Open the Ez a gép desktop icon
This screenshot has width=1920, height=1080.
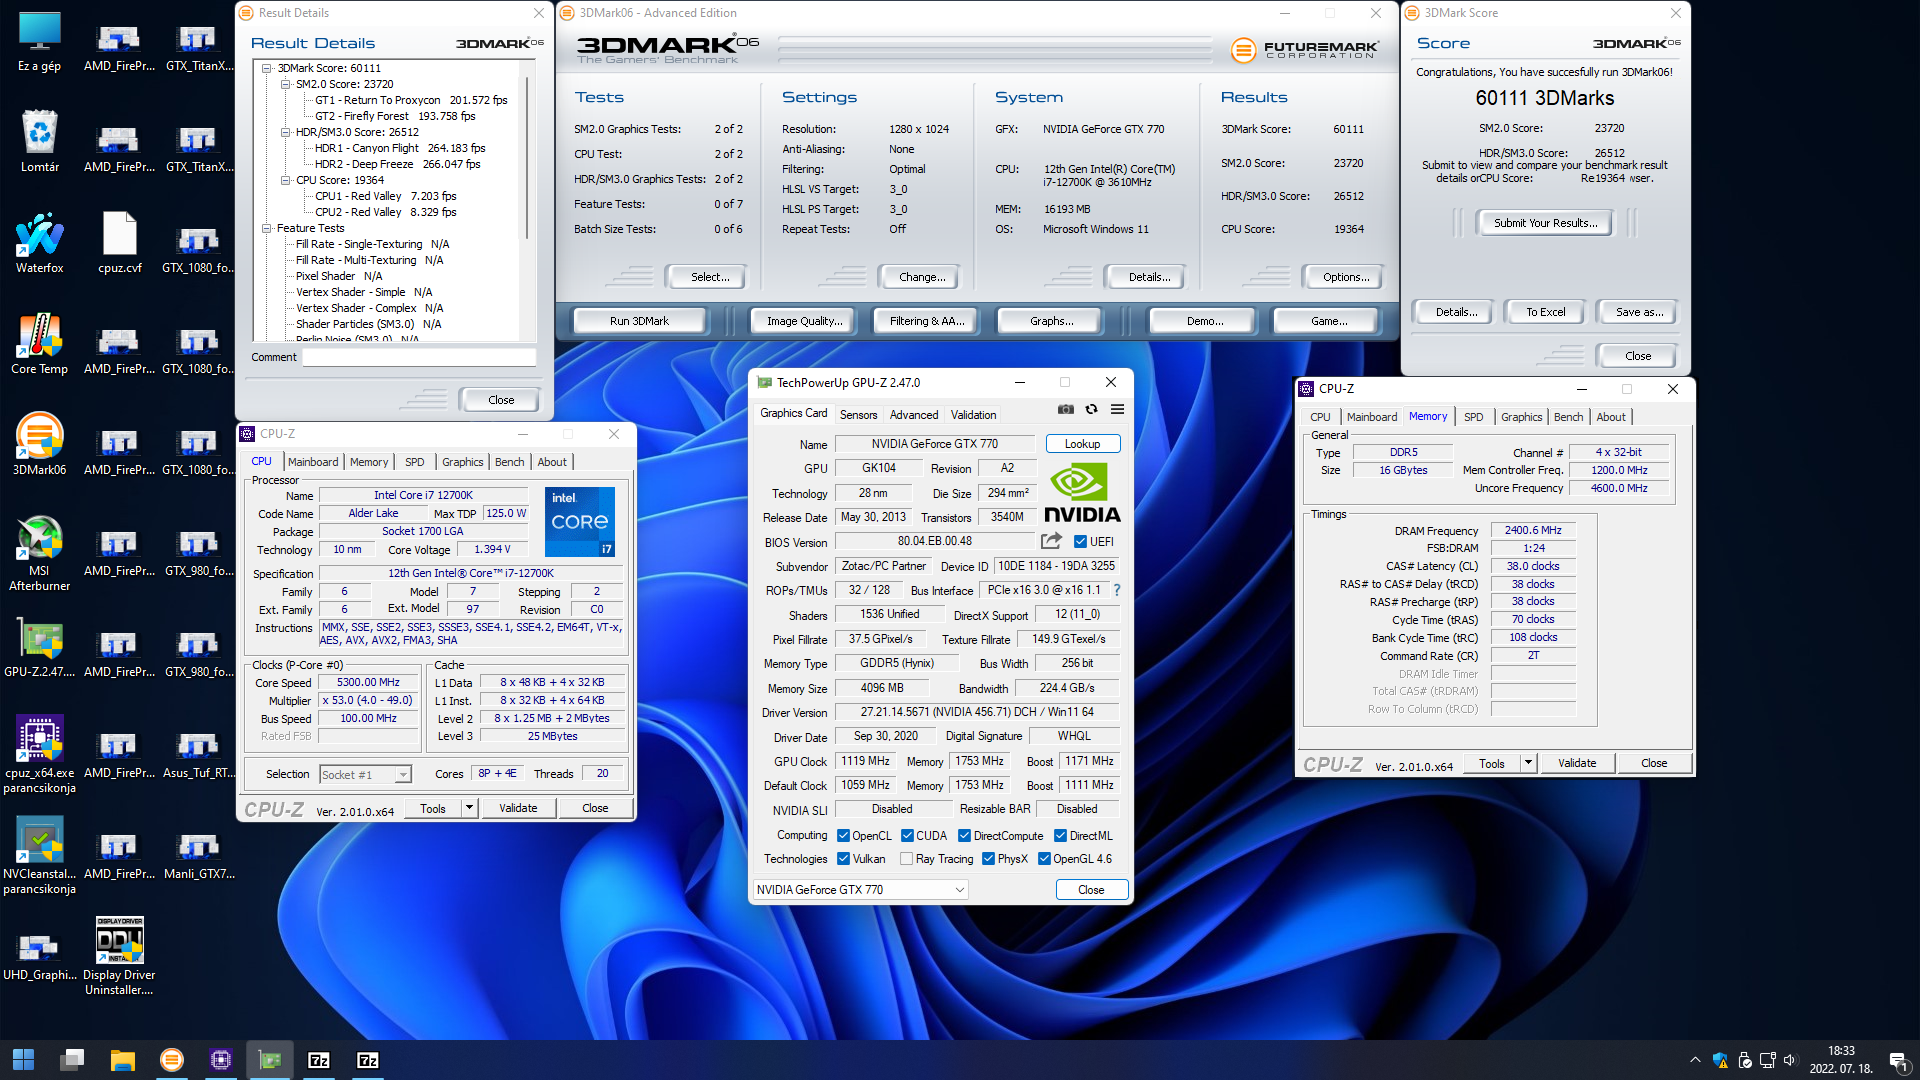[x=39, y=42]
